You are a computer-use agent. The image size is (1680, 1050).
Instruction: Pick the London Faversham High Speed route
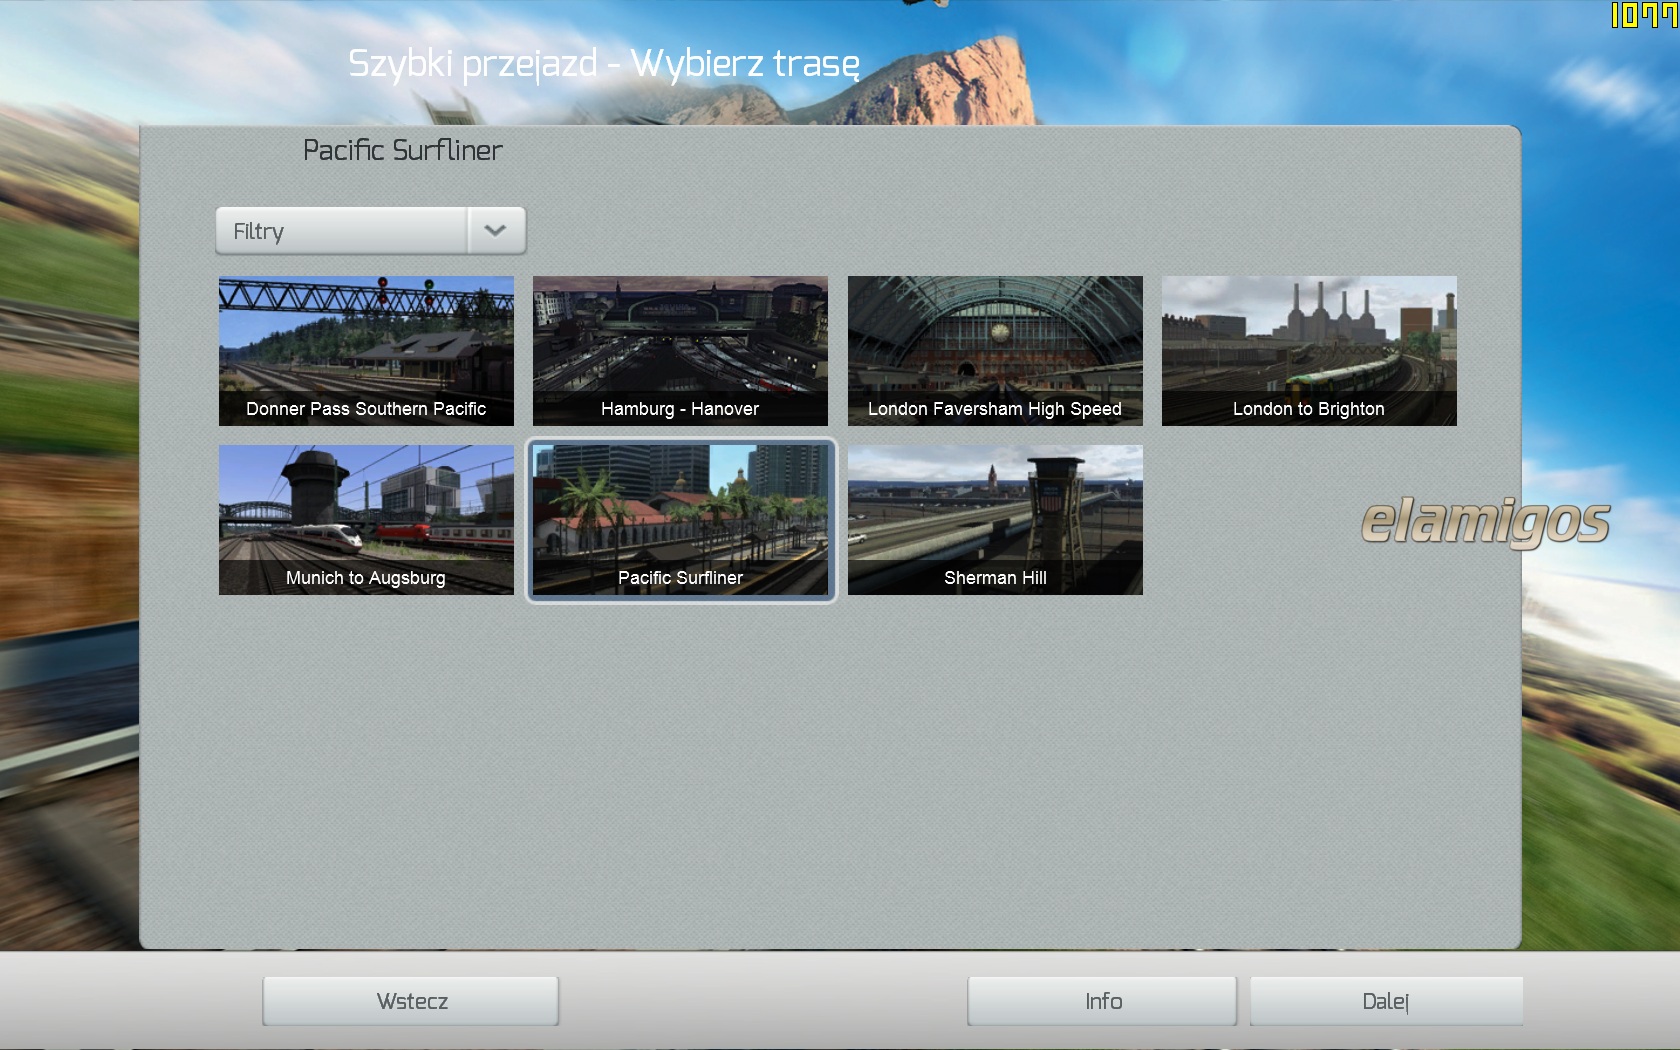click(x=995, y=351)
